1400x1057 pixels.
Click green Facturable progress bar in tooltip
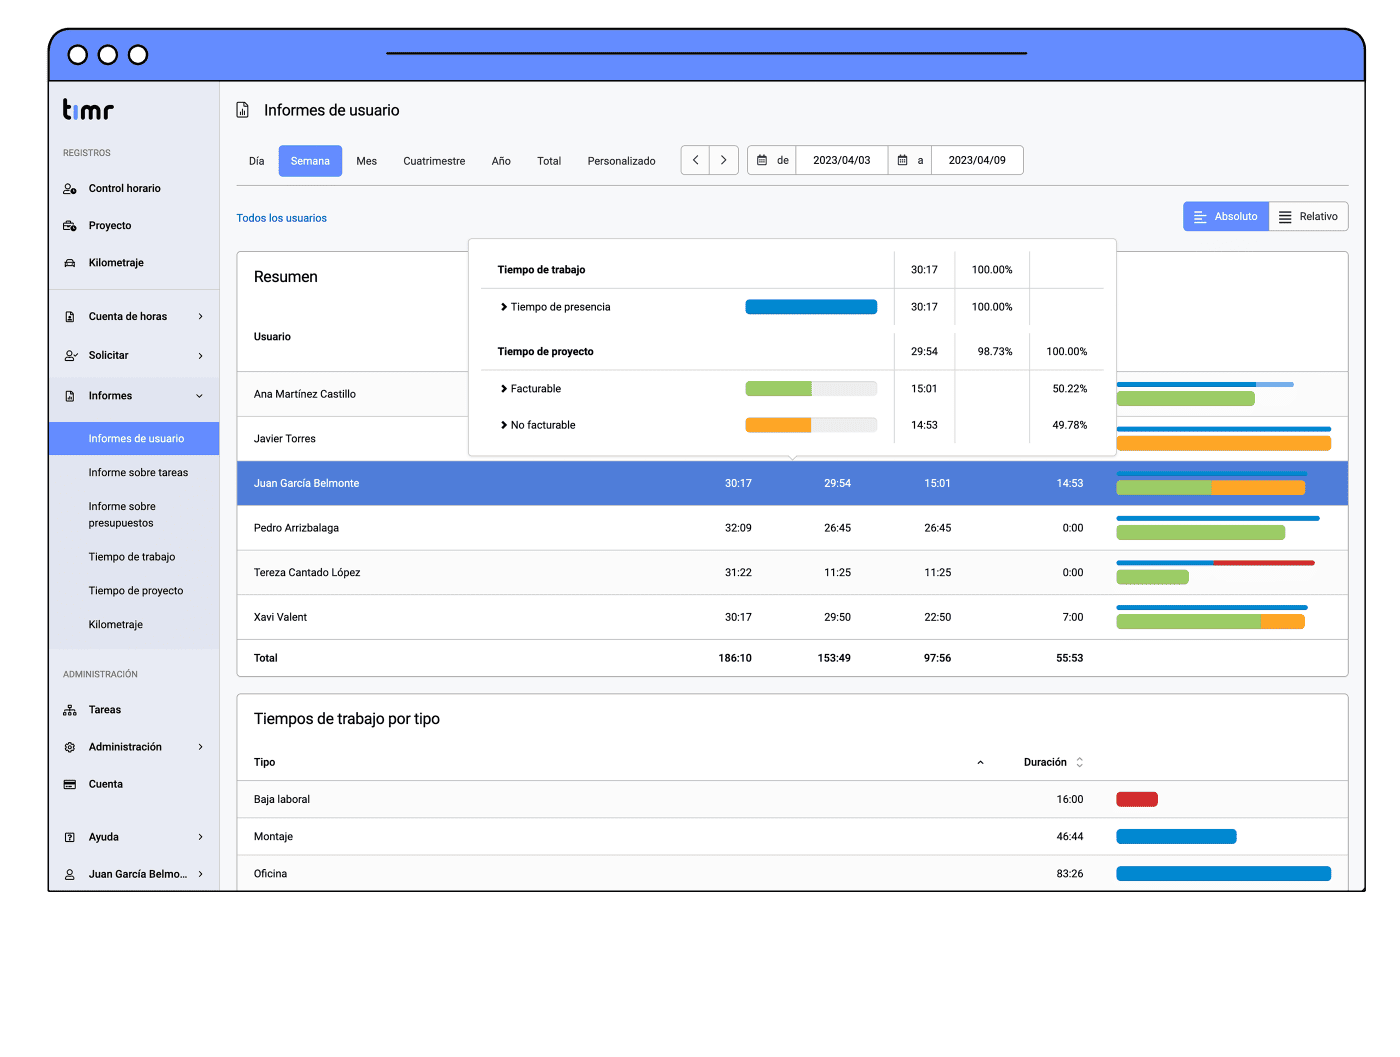(x=779, y=389)
